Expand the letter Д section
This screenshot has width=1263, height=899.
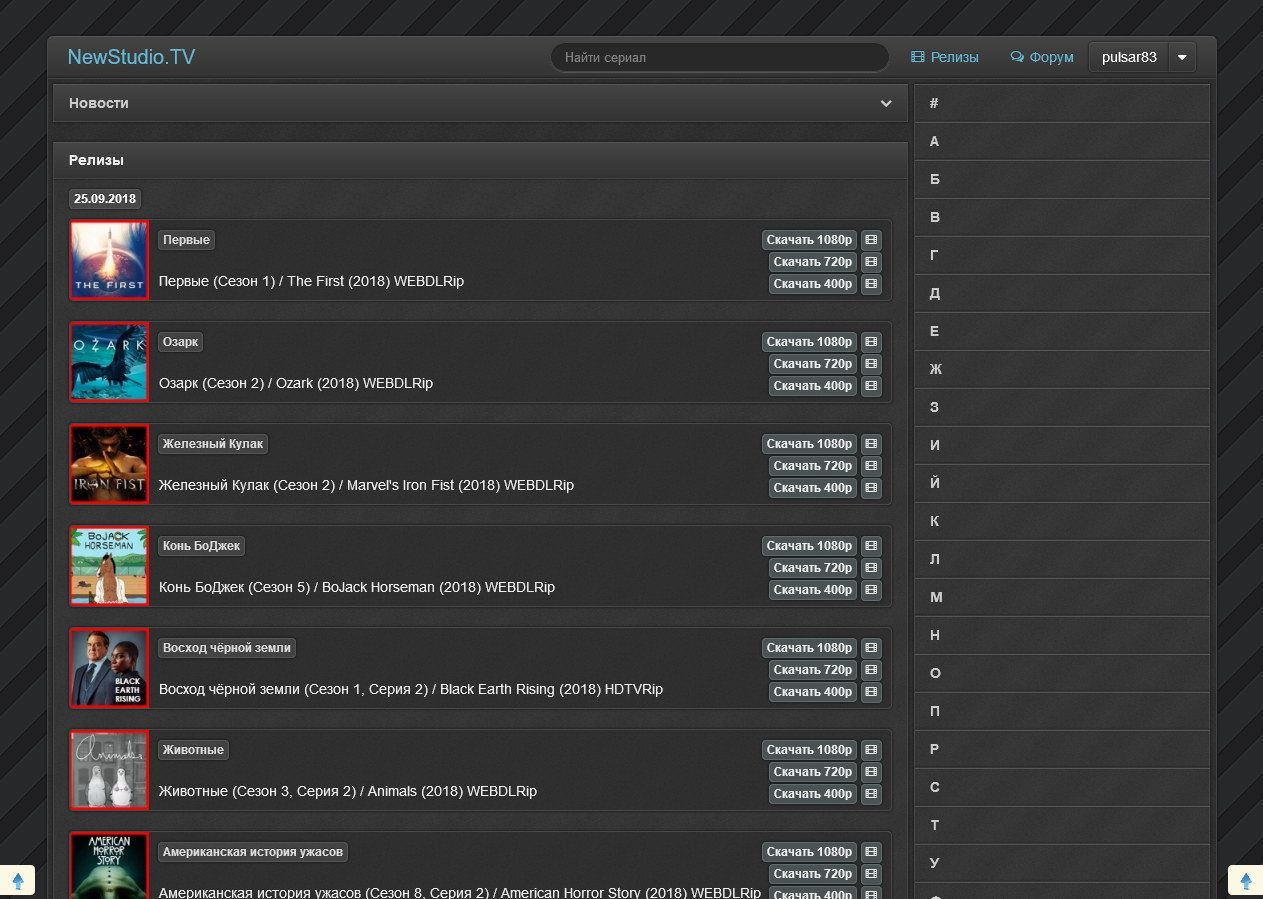1062,294
